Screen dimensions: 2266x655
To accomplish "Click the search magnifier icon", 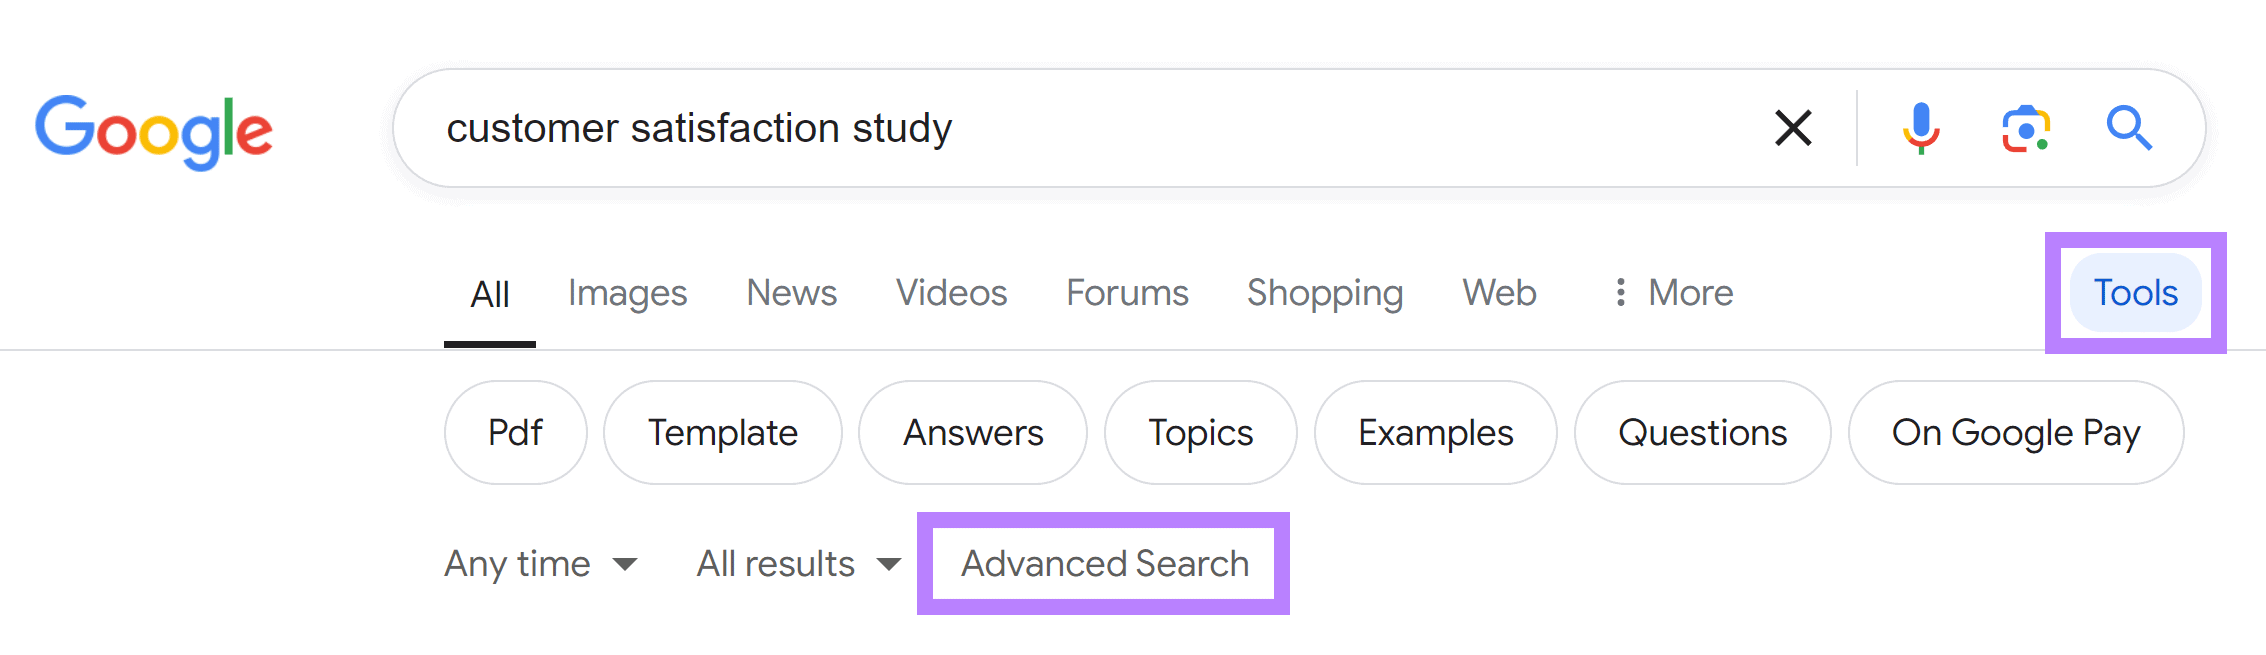I will 2130,128.
